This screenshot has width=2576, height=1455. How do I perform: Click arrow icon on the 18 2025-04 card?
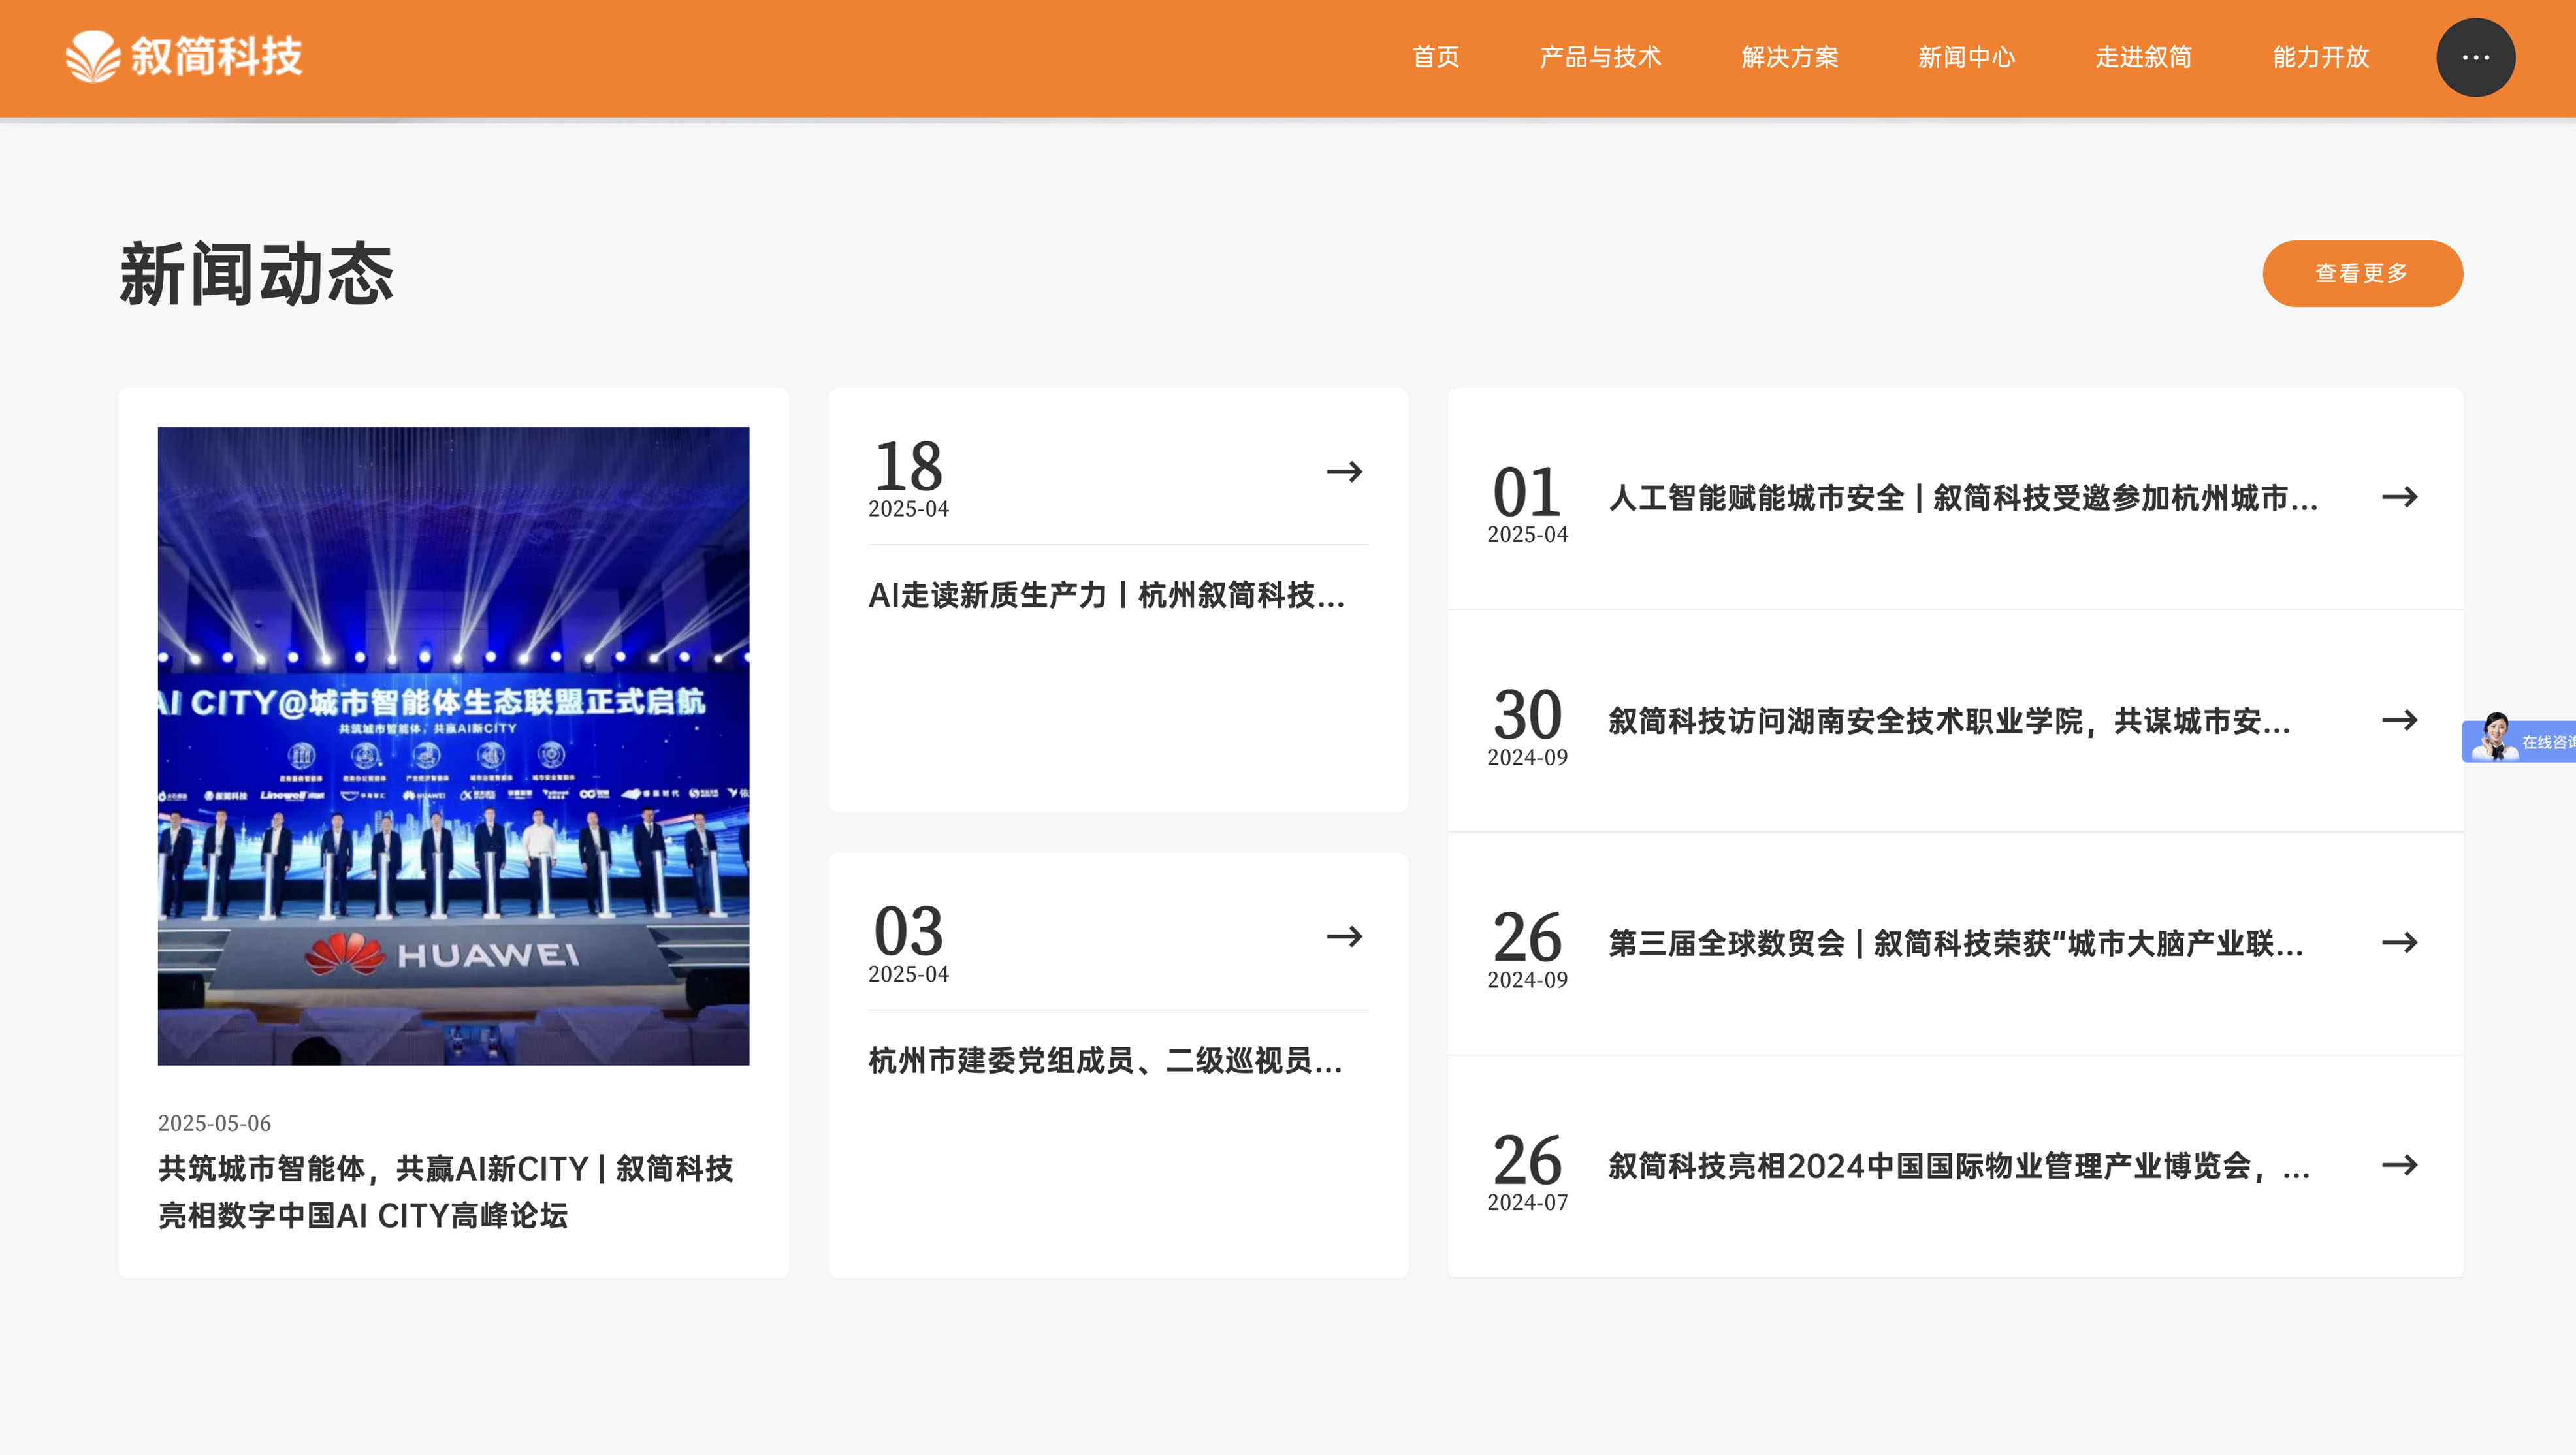click(x=1344, y=471)
